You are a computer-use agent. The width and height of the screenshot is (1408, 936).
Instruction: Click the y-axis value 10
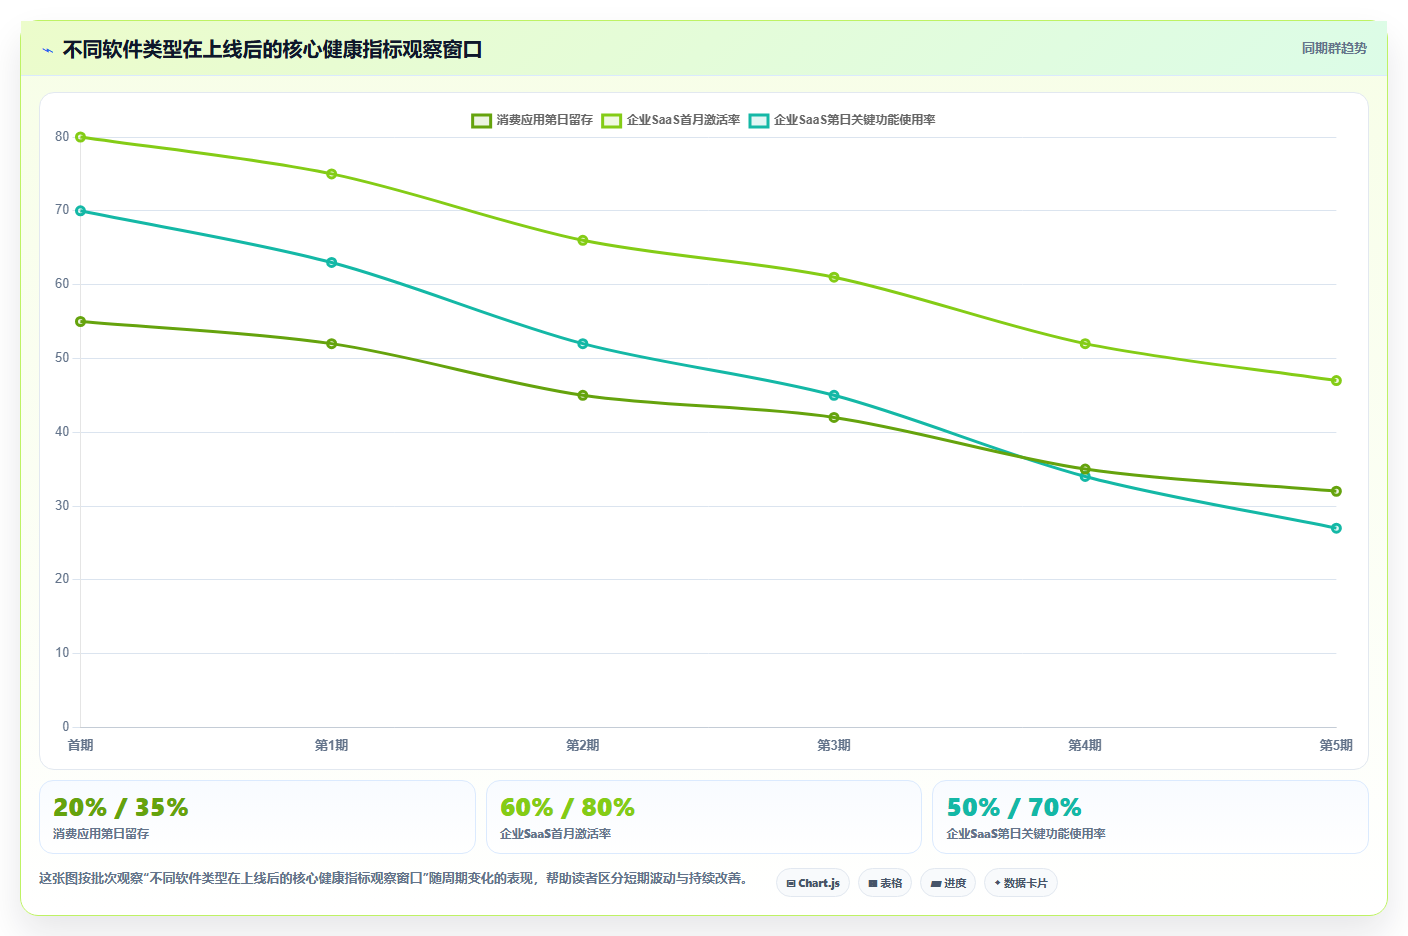[62, 653]
